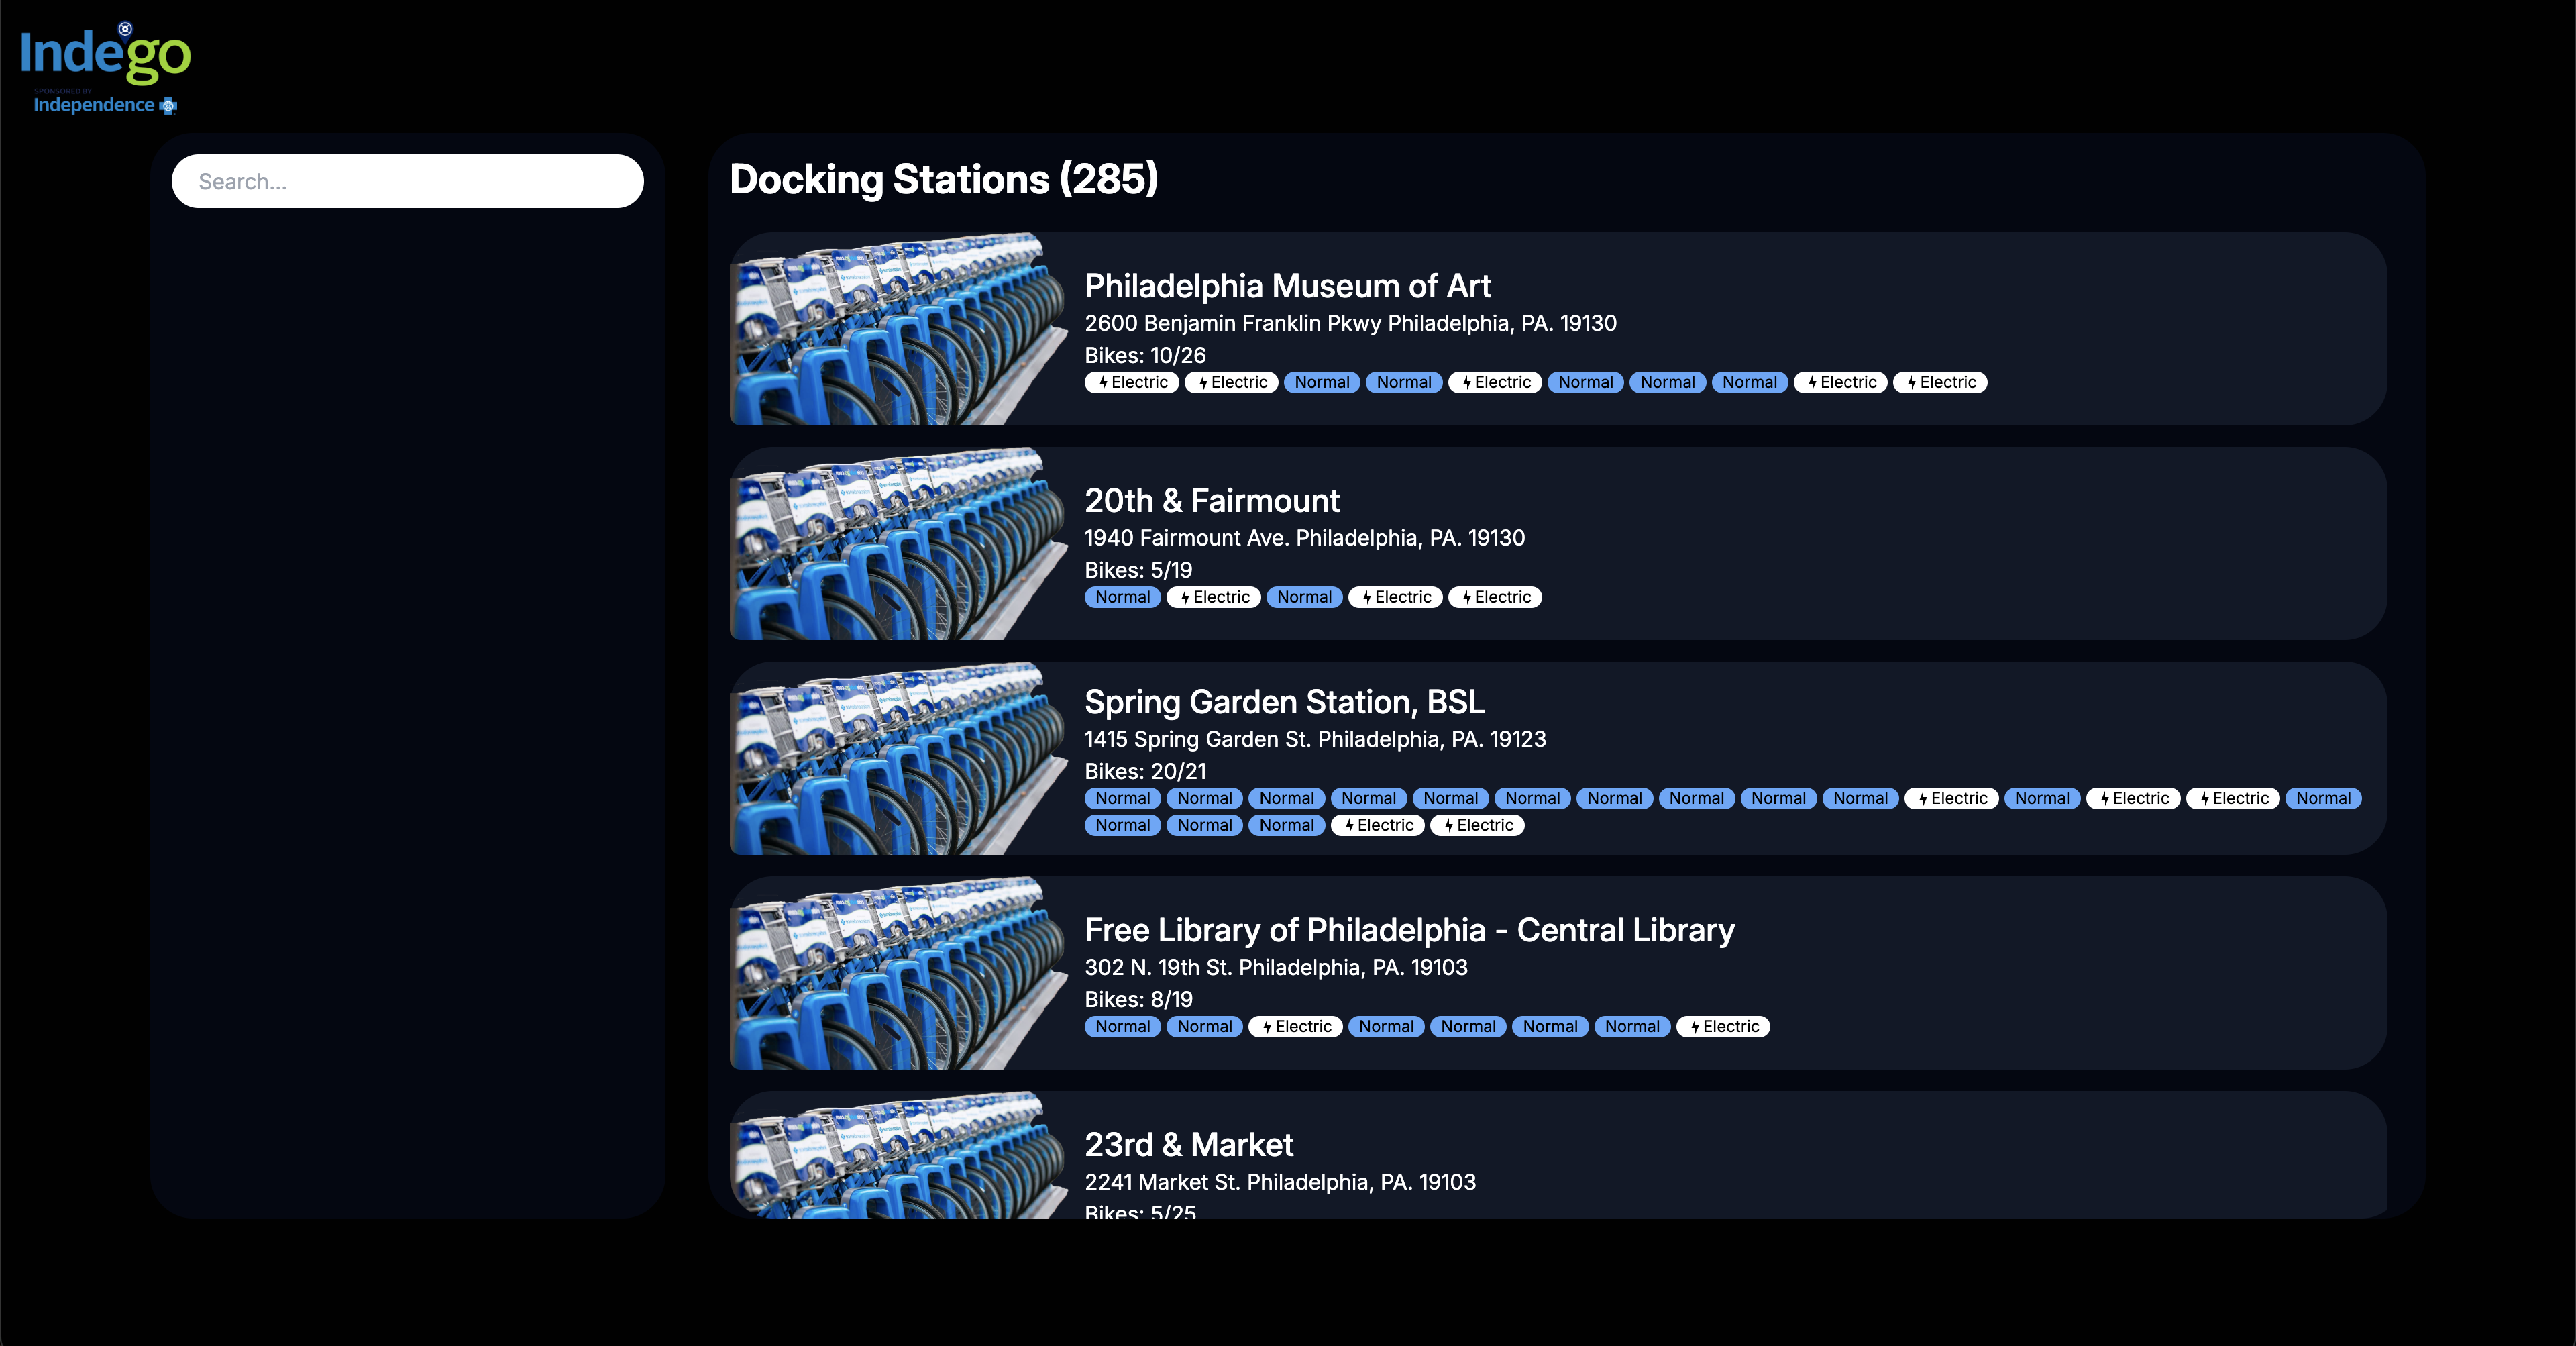Click Bikes: 20/21 count
The image size is (2576, 1346).
point(1145,771)
